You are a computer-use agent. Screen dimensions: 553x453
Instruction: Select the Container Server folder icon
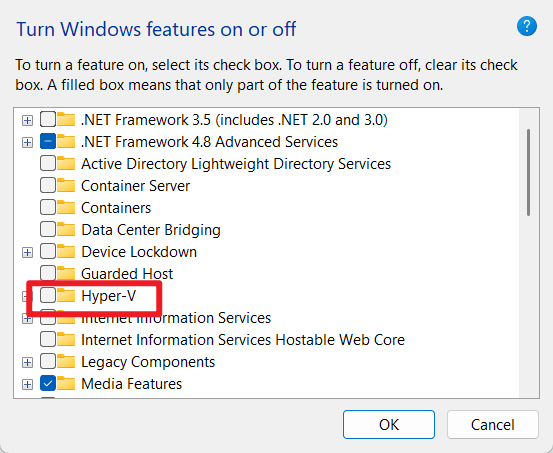(x=66, y=185)
